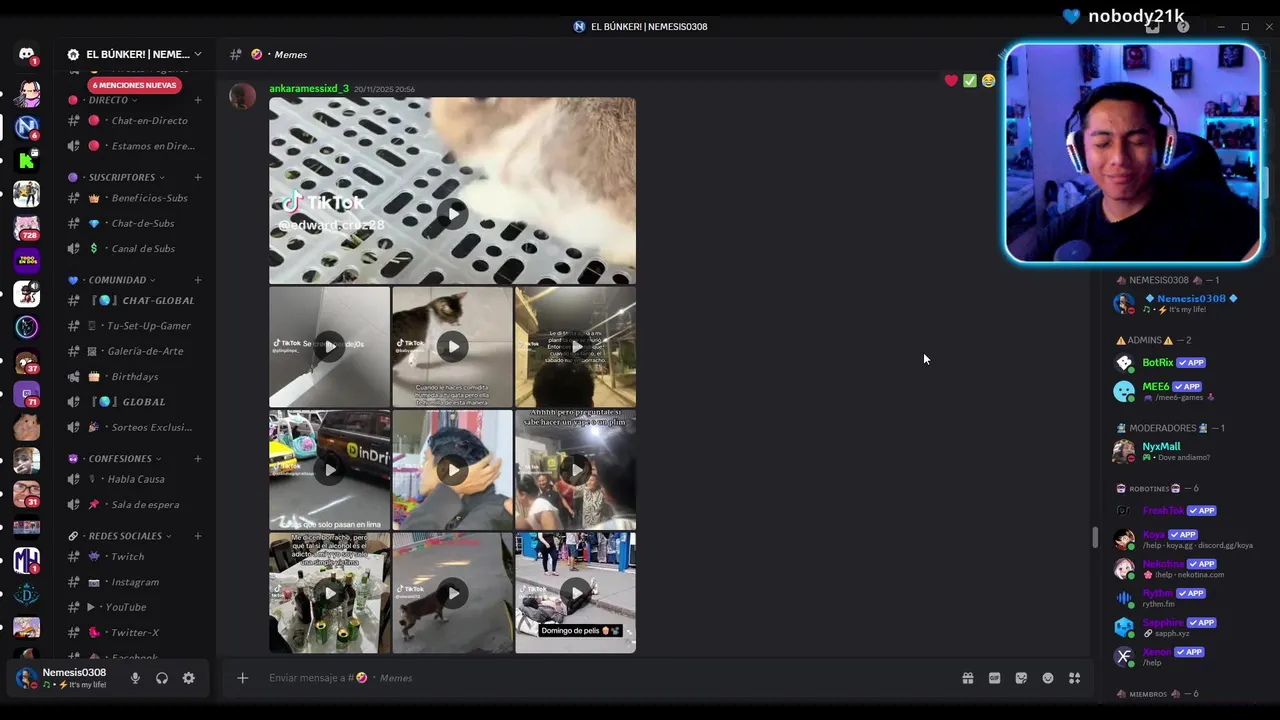Collapse the CONFESIONES category
The width and height of the screenshot is (1280, 720).
[x=120, y=459]
